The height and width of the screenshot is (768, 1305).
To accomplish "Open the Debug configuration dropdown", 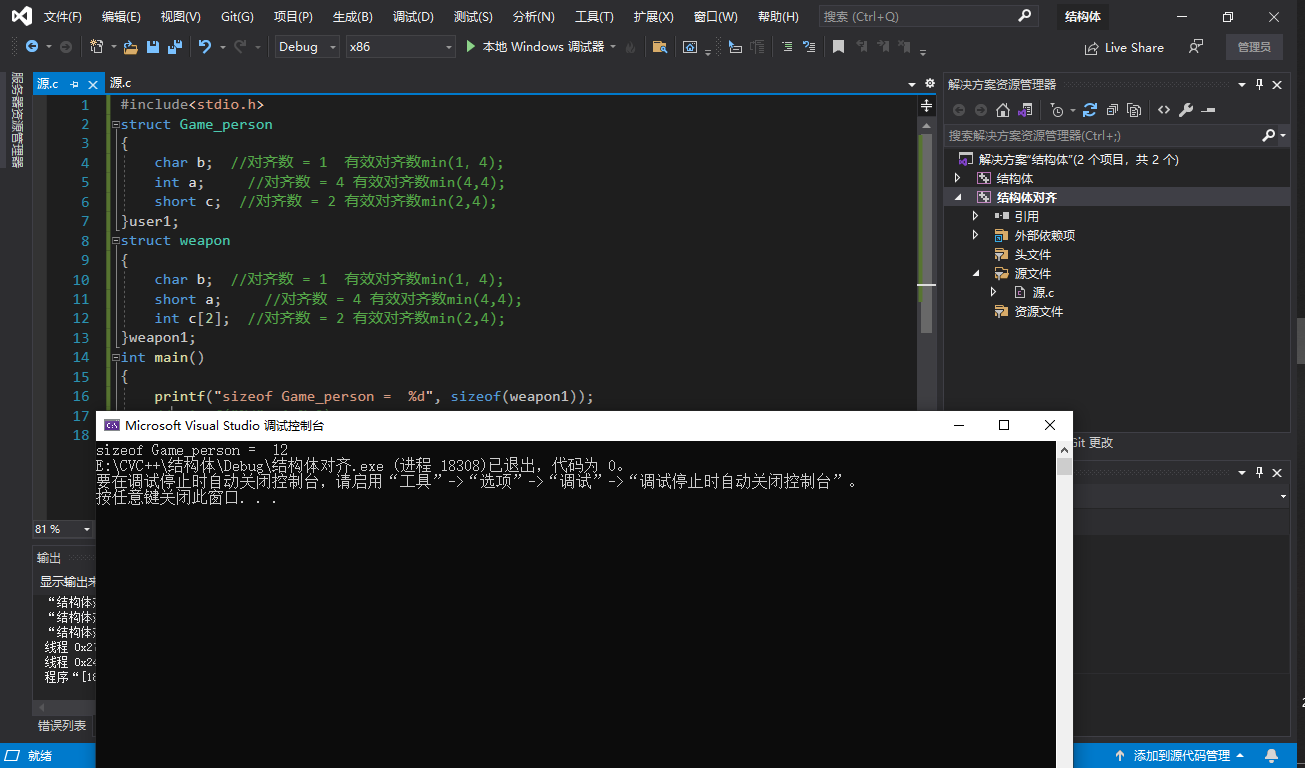I will pos(306,47).
